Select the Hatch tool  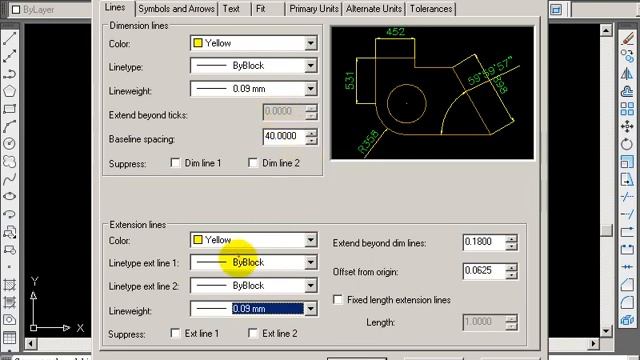click(x=9, y=284)
